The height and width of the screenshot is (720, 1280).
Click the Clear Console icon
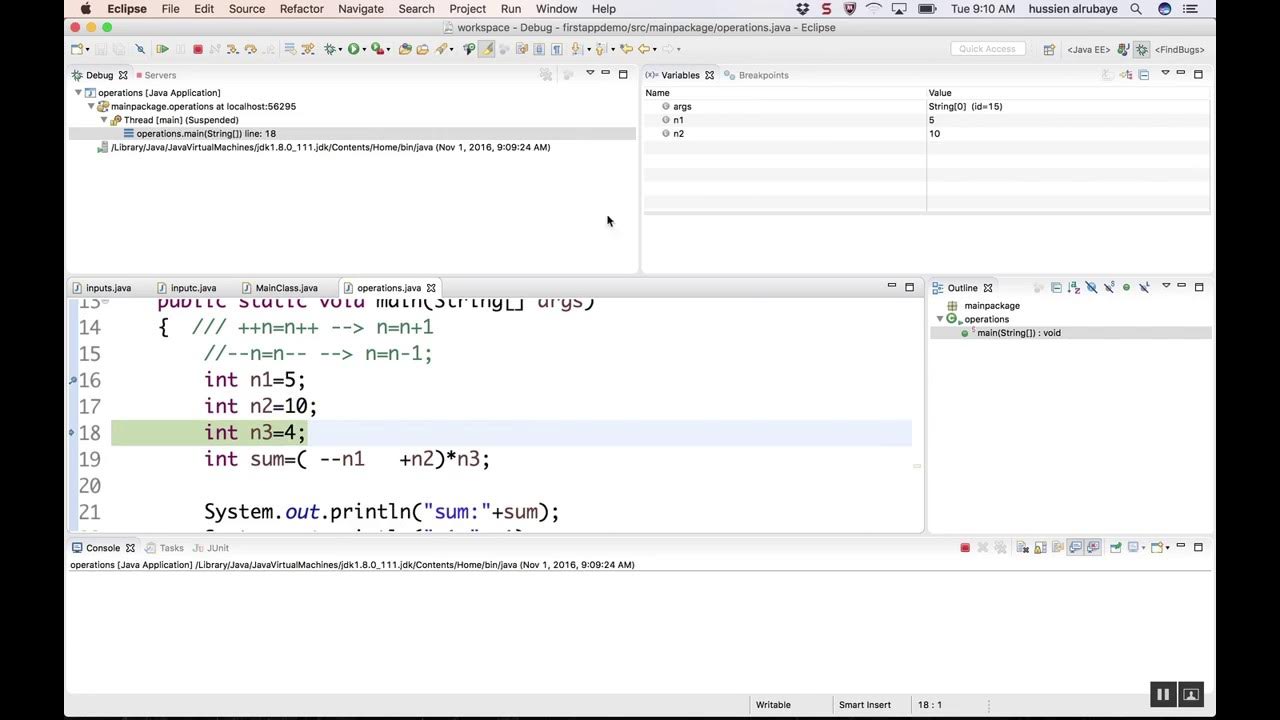point(1023,547)
